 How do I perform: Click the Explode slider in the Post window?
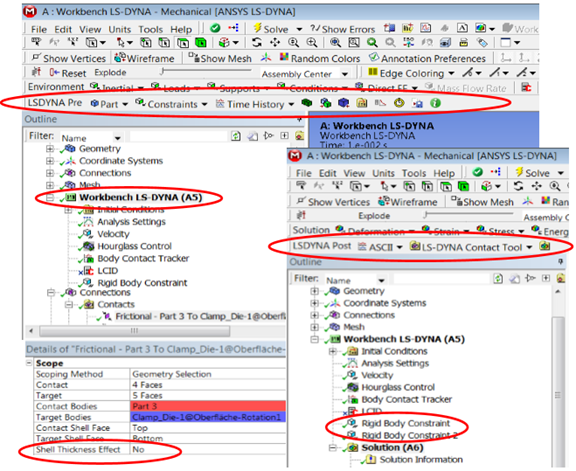469,214
